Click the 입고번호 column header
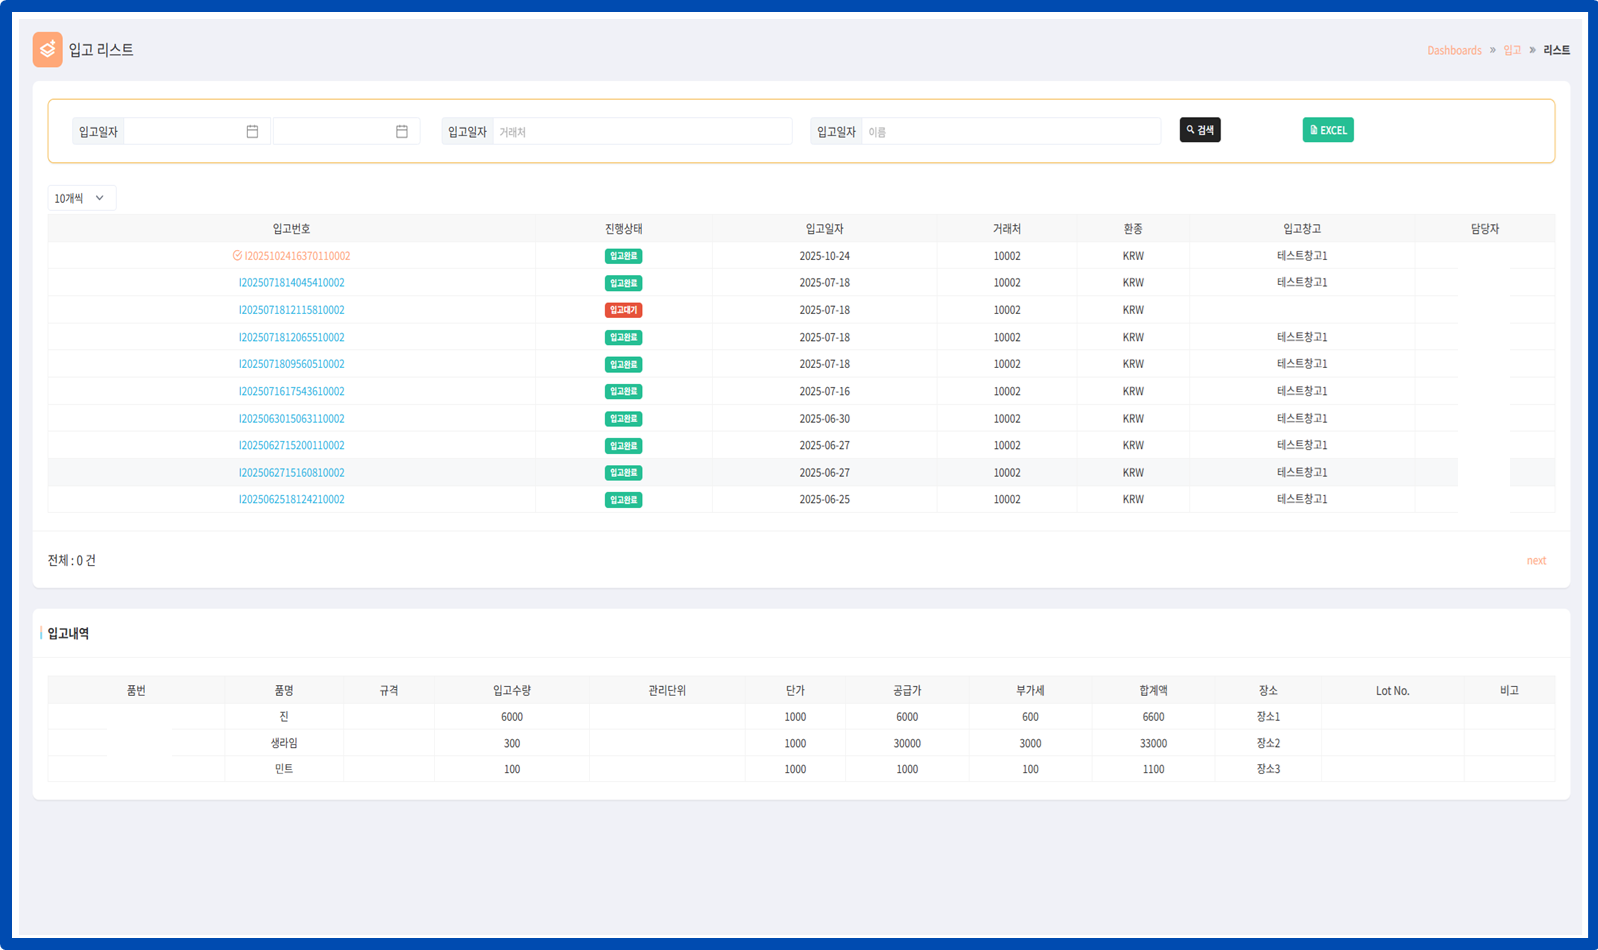This screenshot has height=950, width=1598. [x=291, y=229]
